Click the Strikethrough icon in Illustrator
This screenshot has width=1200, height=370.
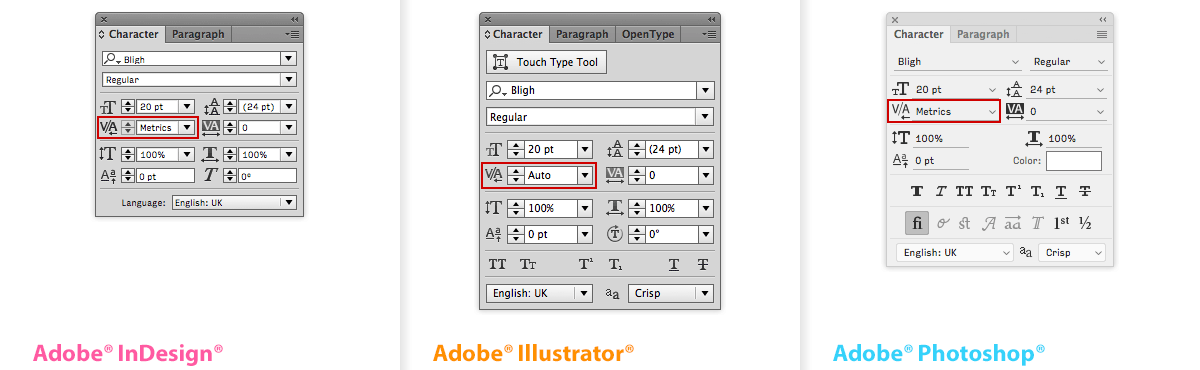(703, 265)
